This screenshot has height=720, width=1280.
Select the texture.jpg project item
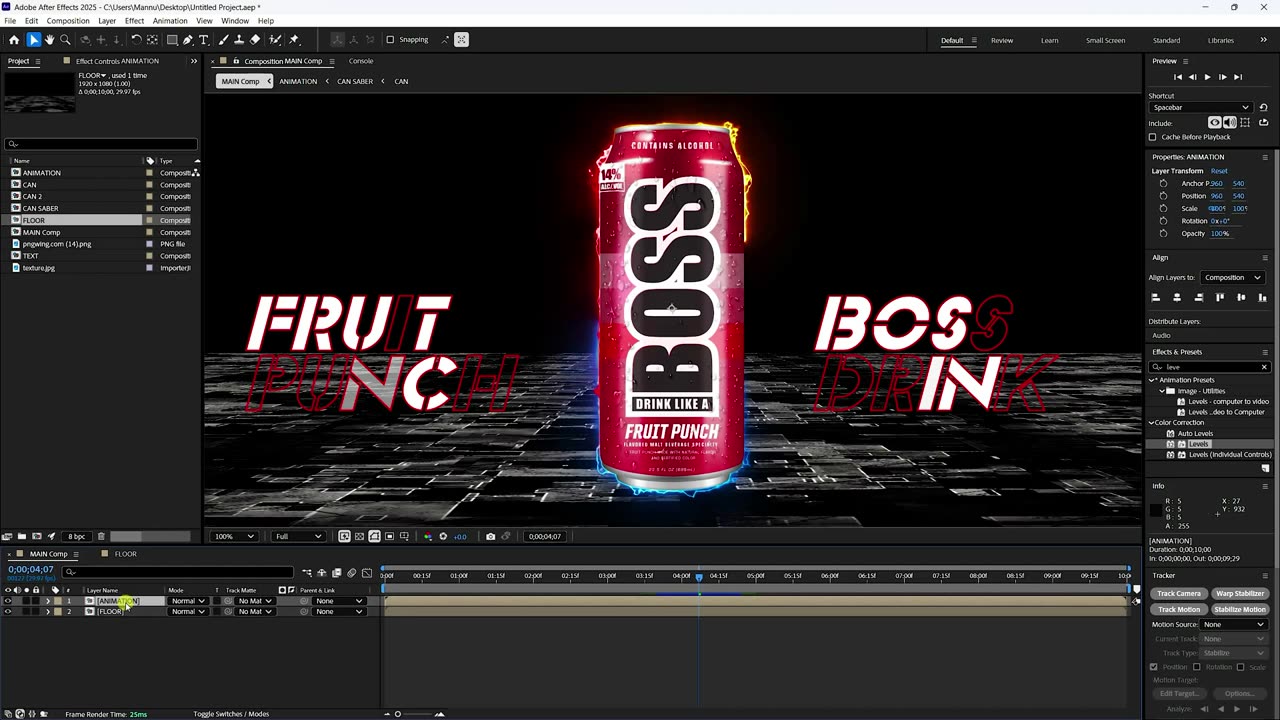(39, 268)
